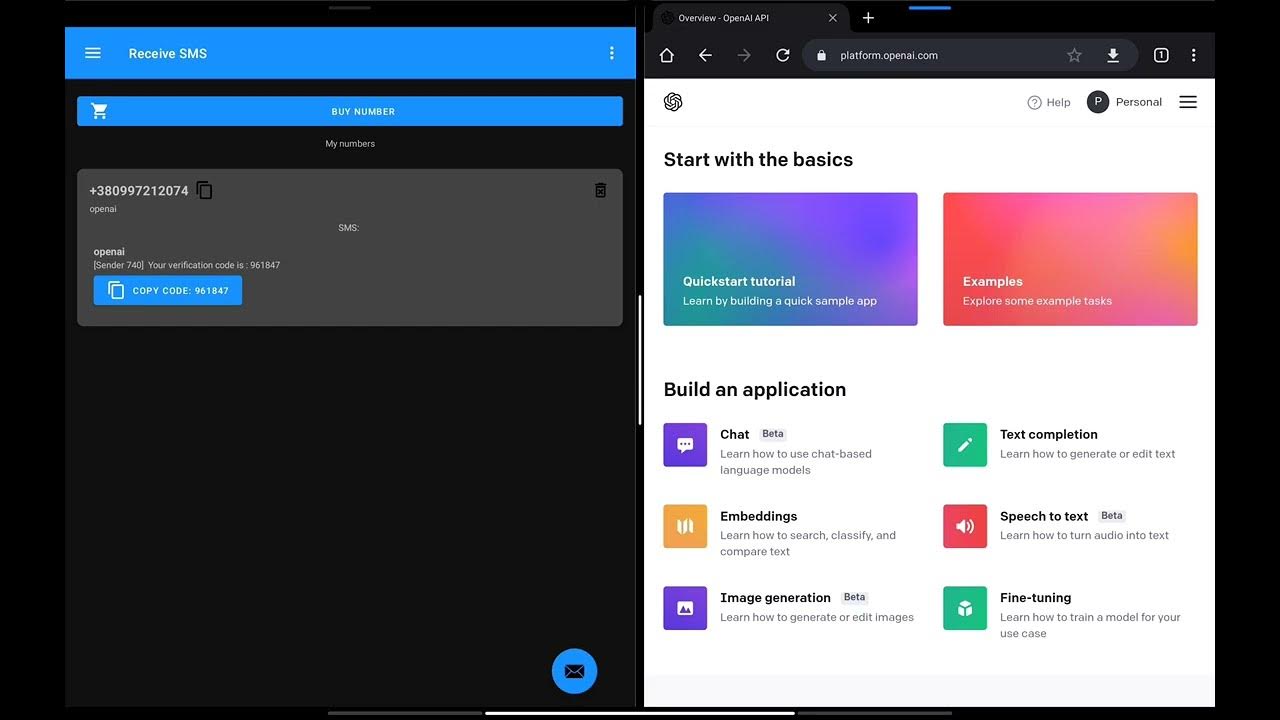Tap the blue envelope floating button
The width and height of the screenshot is (1280, 720).
click(x=574, y=671)
